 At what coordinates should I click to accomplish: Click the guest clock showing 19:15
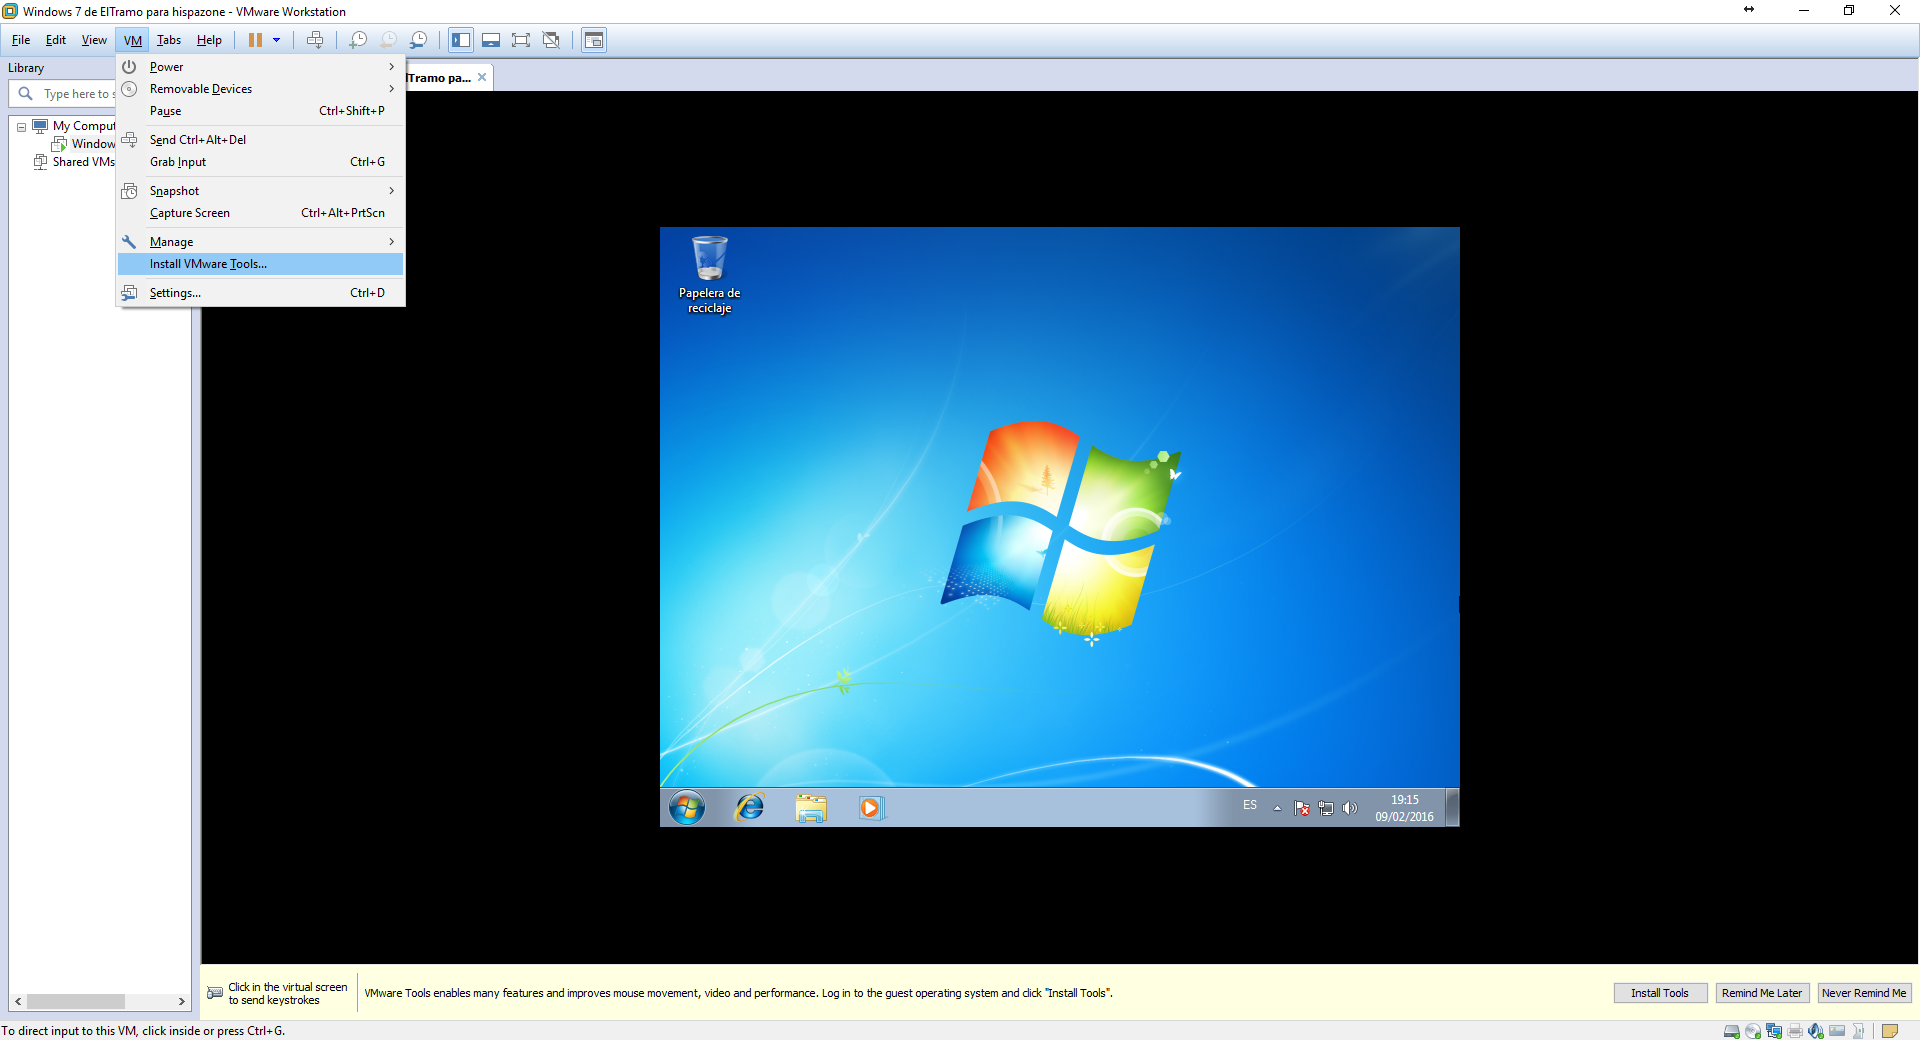click(1404, 808)
